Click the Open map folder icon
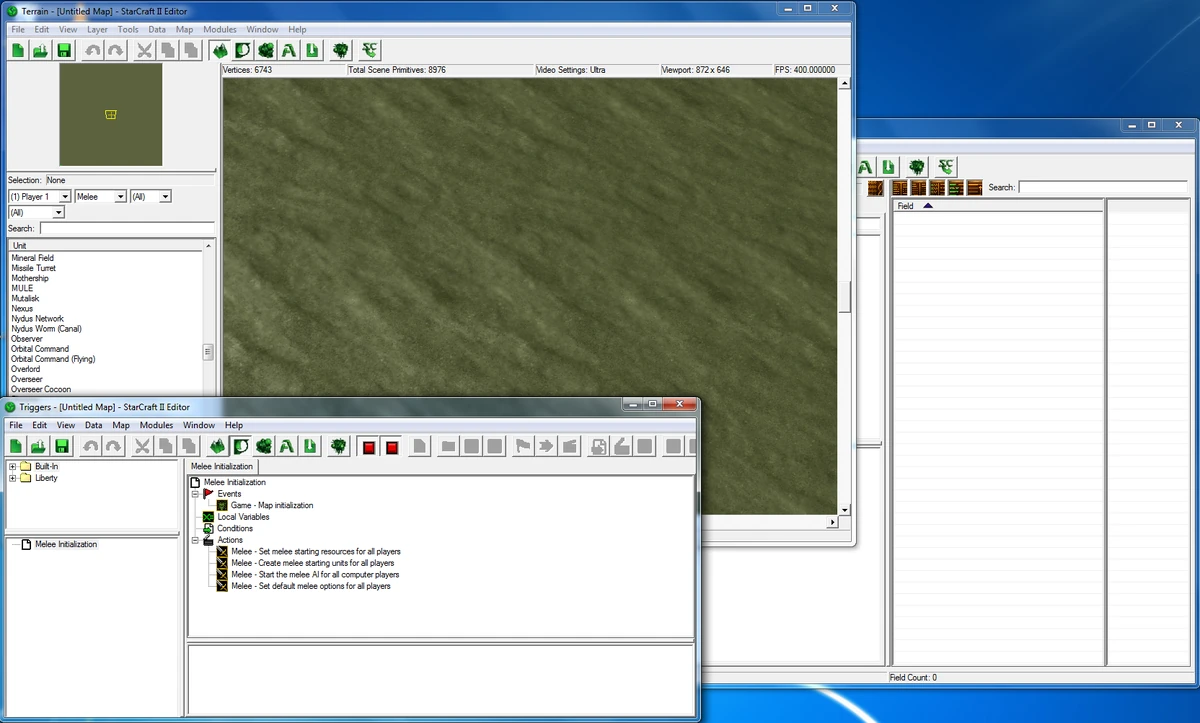Image resolution: width=1200 pixels, height=723 pixels. click(x=39, y=50)
